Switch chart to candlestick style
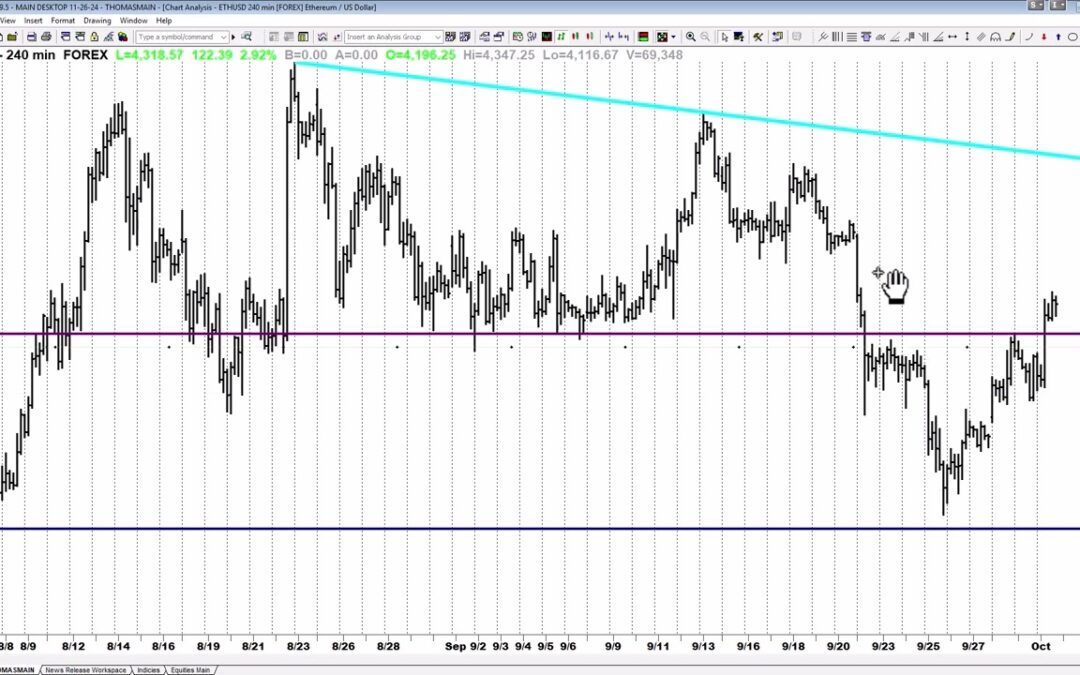Image resolution: width=1080 pixels, height=675 pixels. (x=576, y=37)
